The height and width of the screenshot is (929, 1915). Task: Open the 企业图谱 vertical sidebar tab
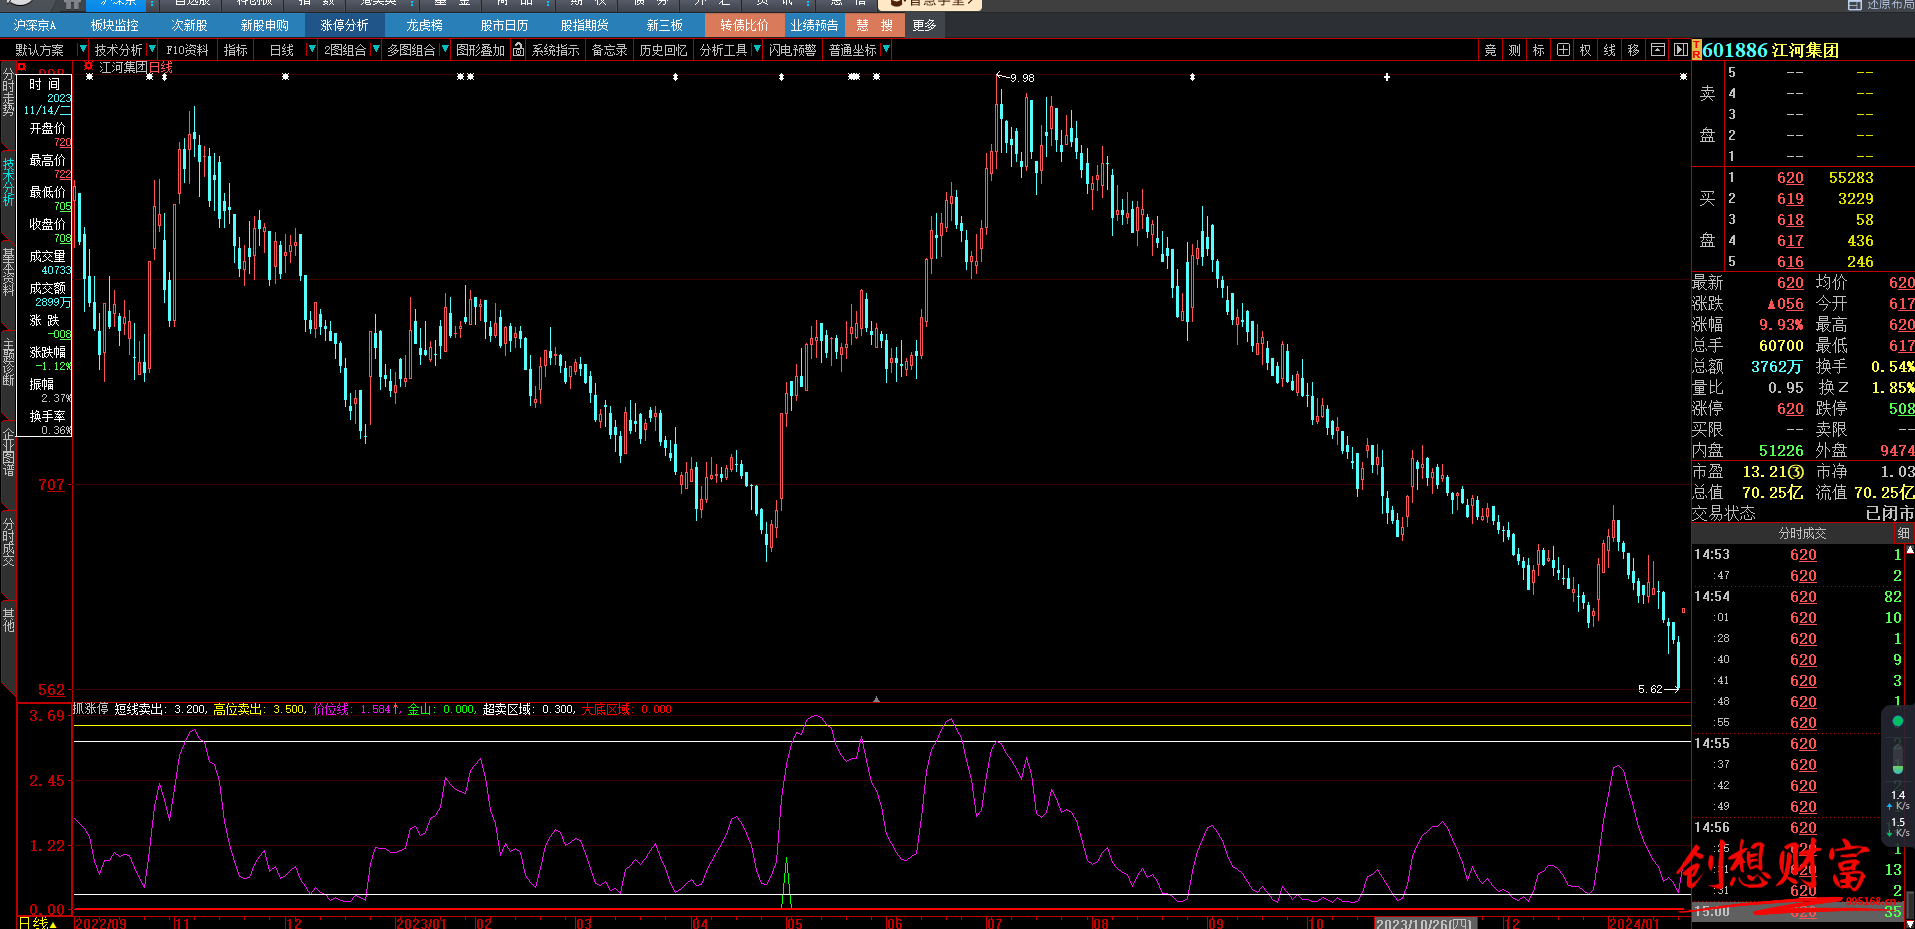tap(8, 452)
